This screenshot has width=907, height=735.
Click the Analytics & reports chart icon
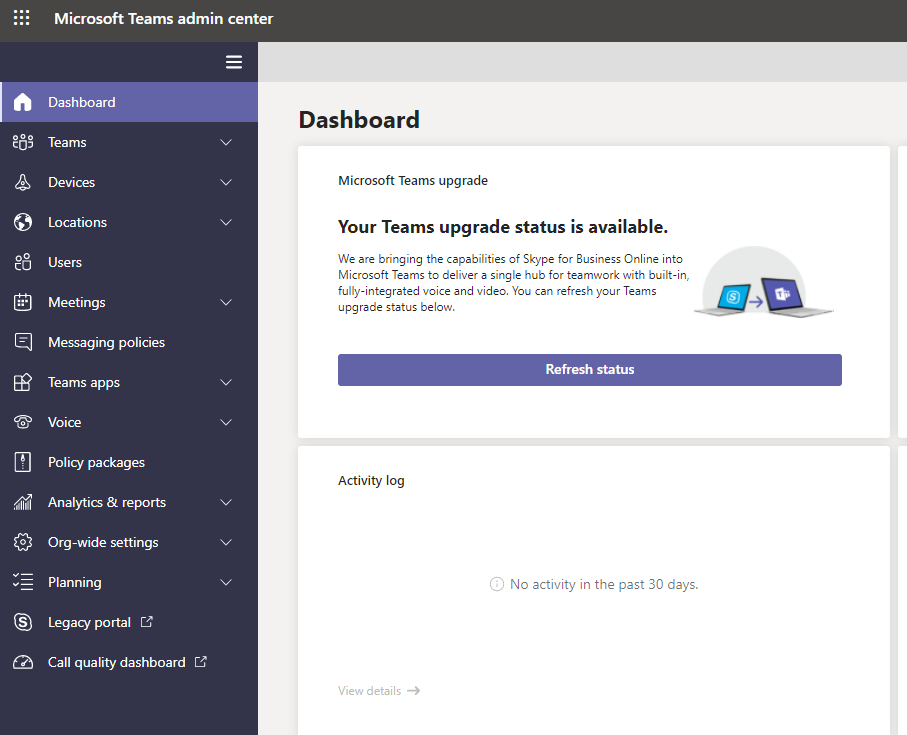23,502
